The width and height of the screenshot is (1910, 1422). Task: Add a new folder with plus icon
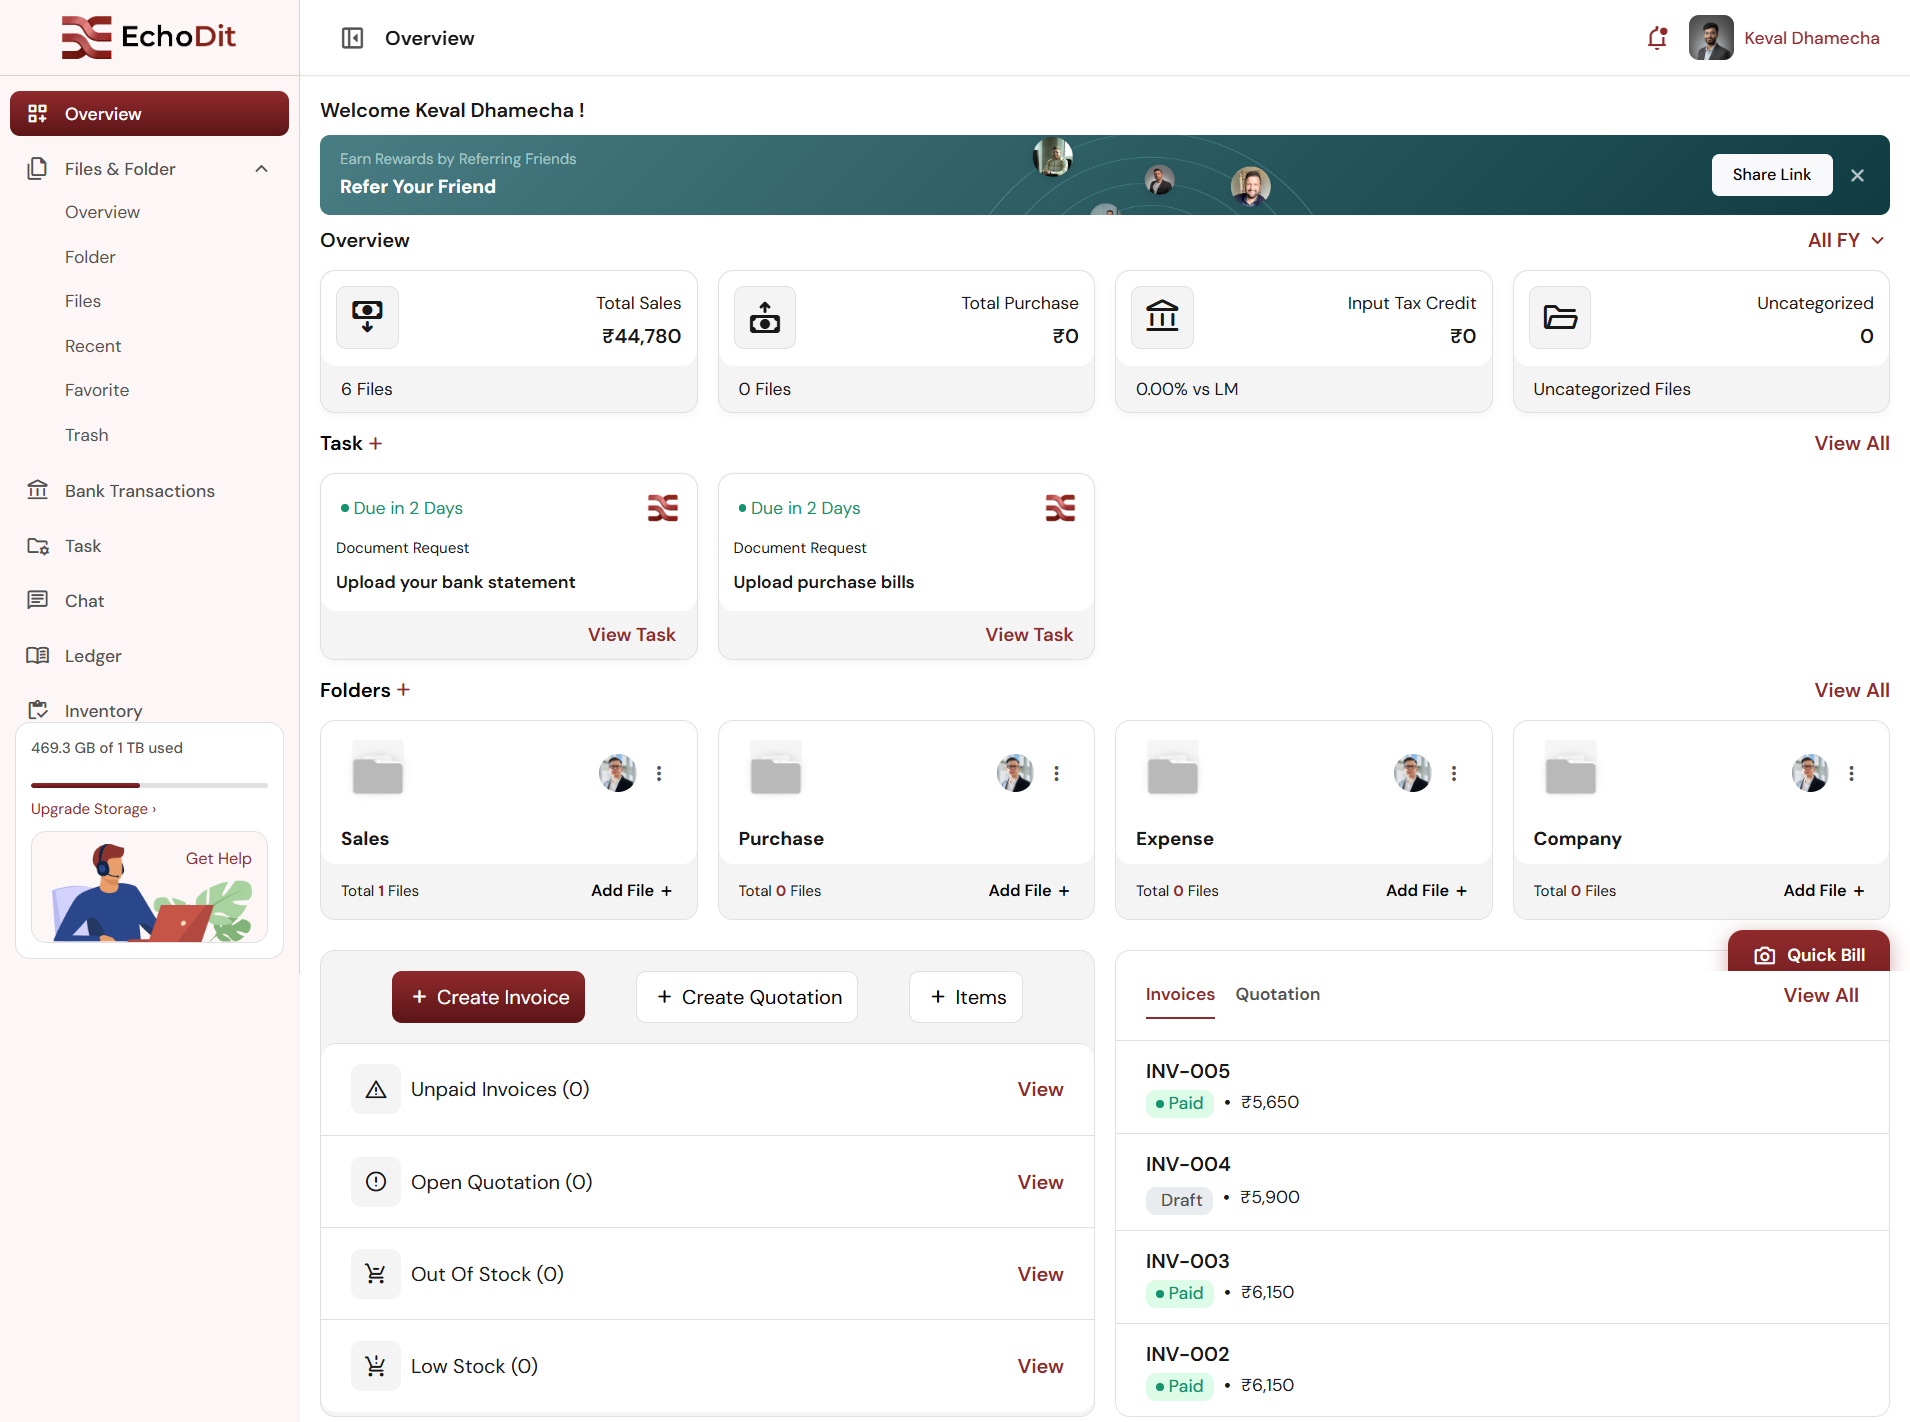click(403, 690)
